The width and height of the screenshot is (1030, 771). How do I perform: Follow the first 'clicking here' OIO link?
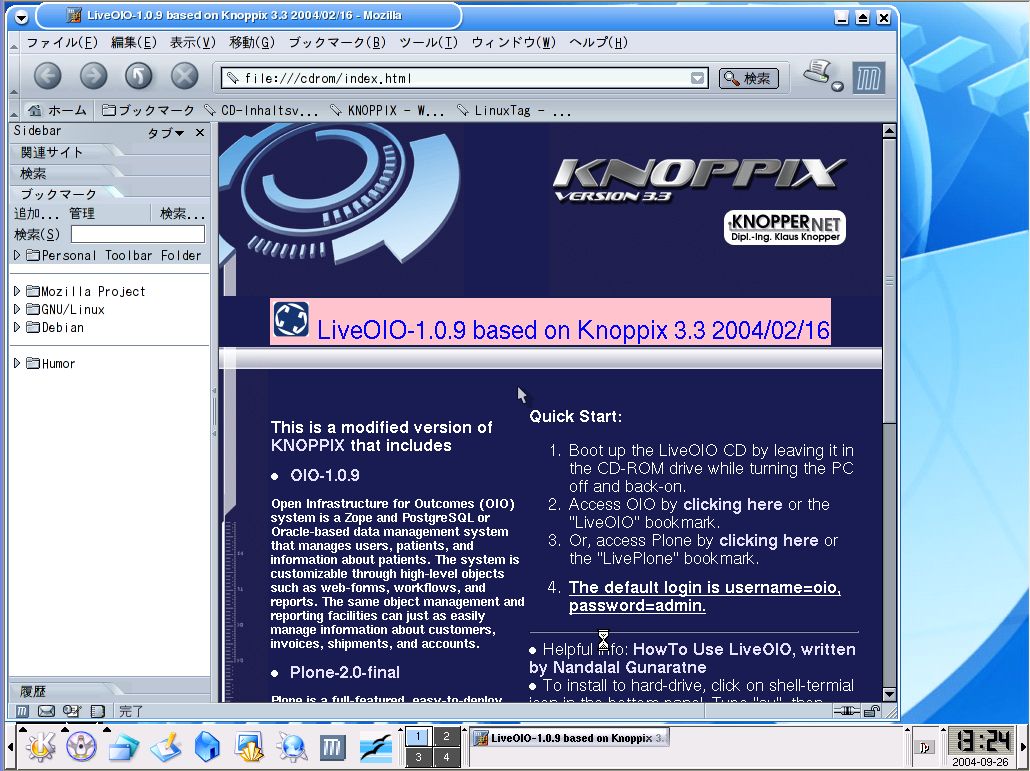coord(732,504)
